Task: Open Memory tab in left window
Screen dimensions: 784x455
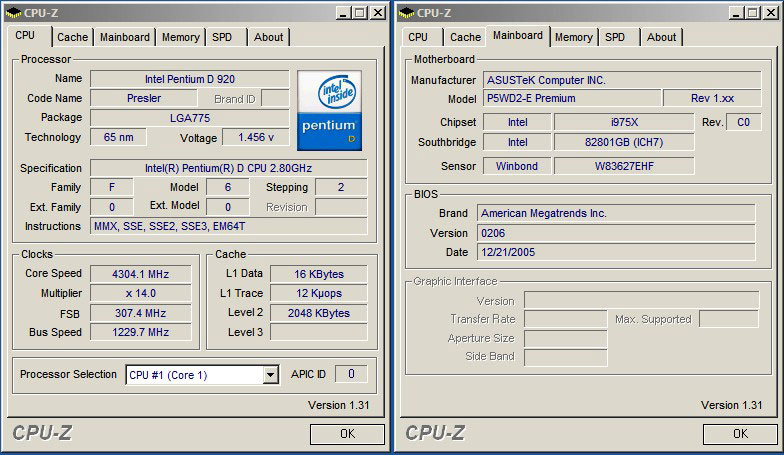Action: [180, 37]
